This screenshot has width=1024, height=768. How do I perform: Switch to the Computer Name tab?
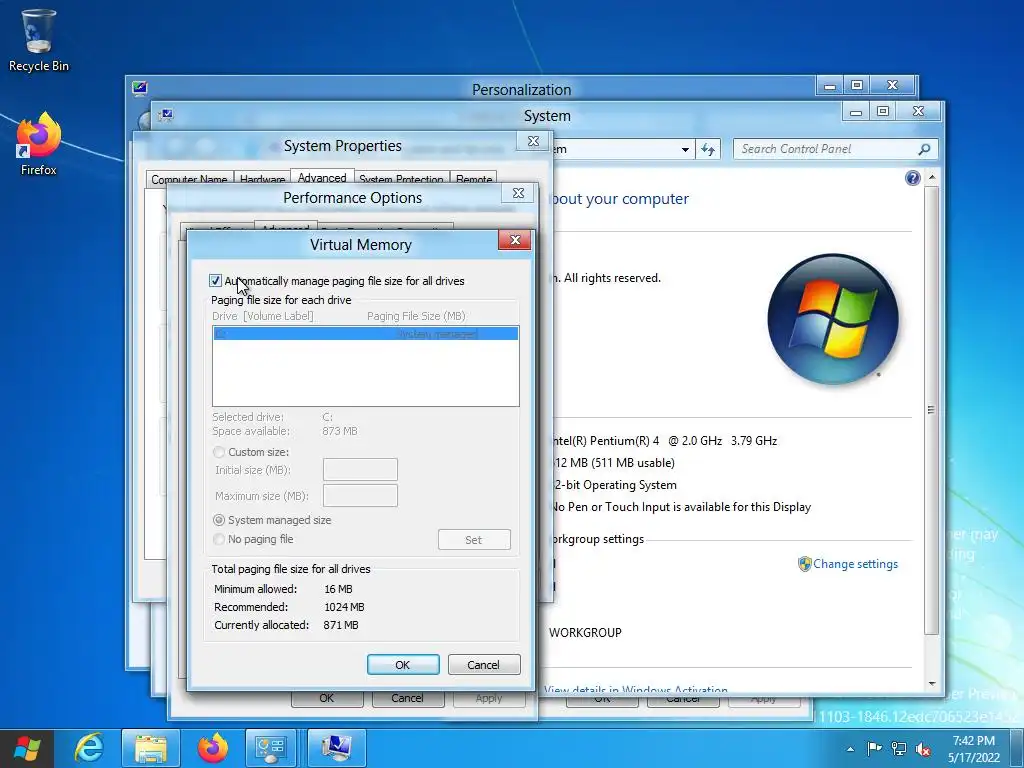tap(189, 179)
